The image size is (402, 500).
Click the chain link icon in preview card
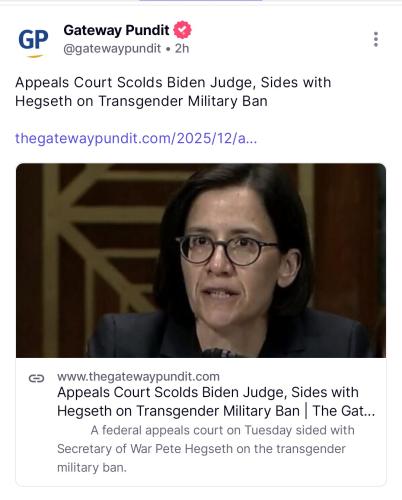coord(36,378)
